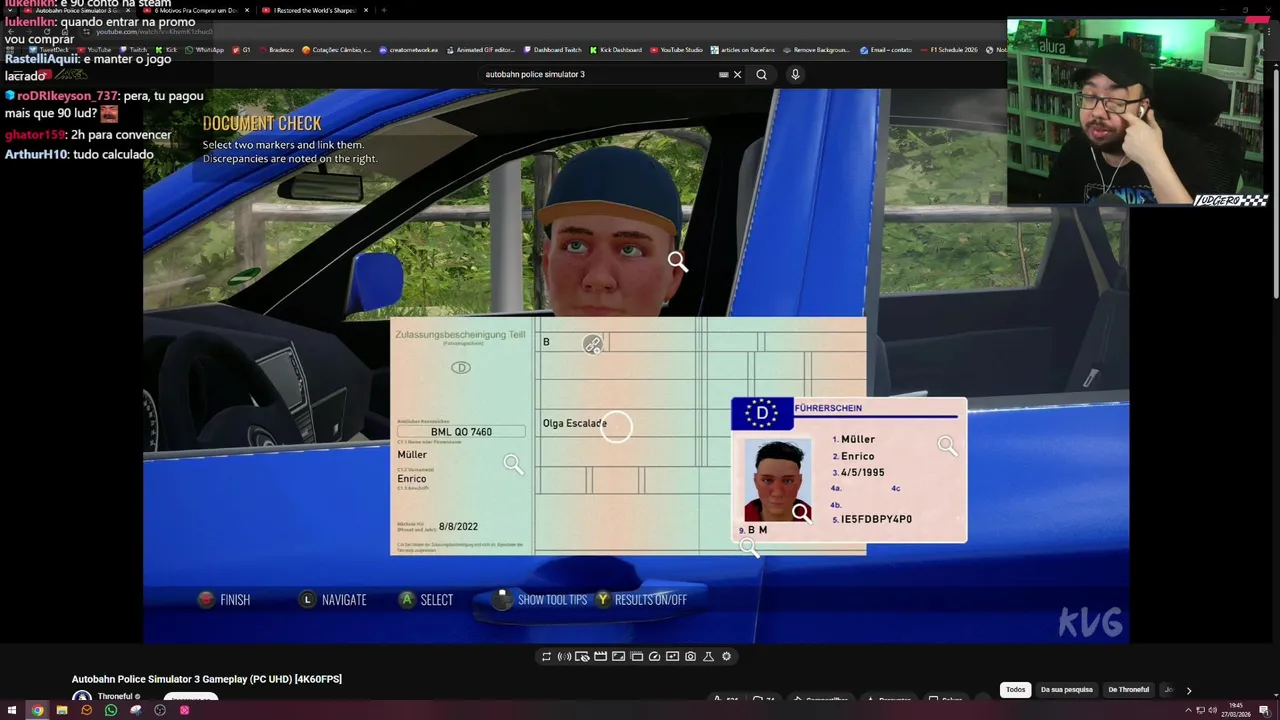The image size is (1280, 720).
Task: Select the De Throneful chip
Action: click(1128, 690)
